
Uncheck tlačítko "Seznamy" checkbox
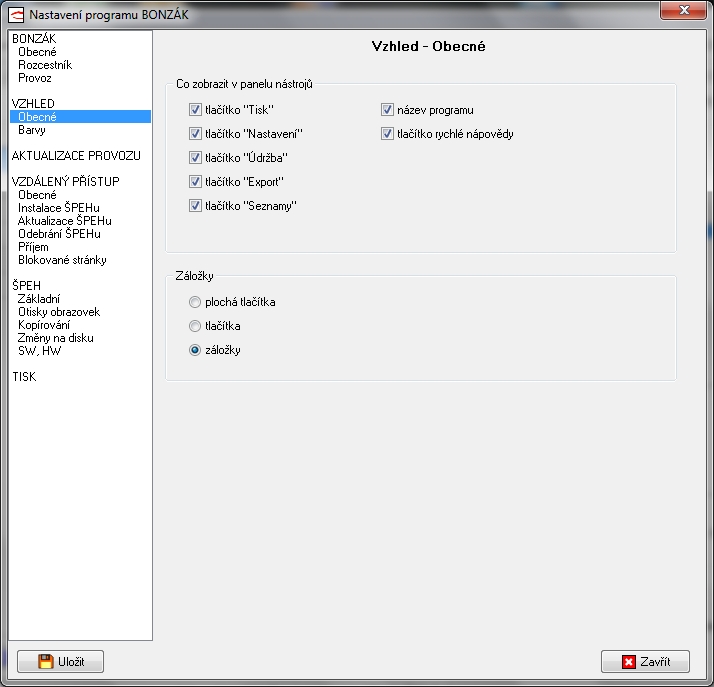195,206
